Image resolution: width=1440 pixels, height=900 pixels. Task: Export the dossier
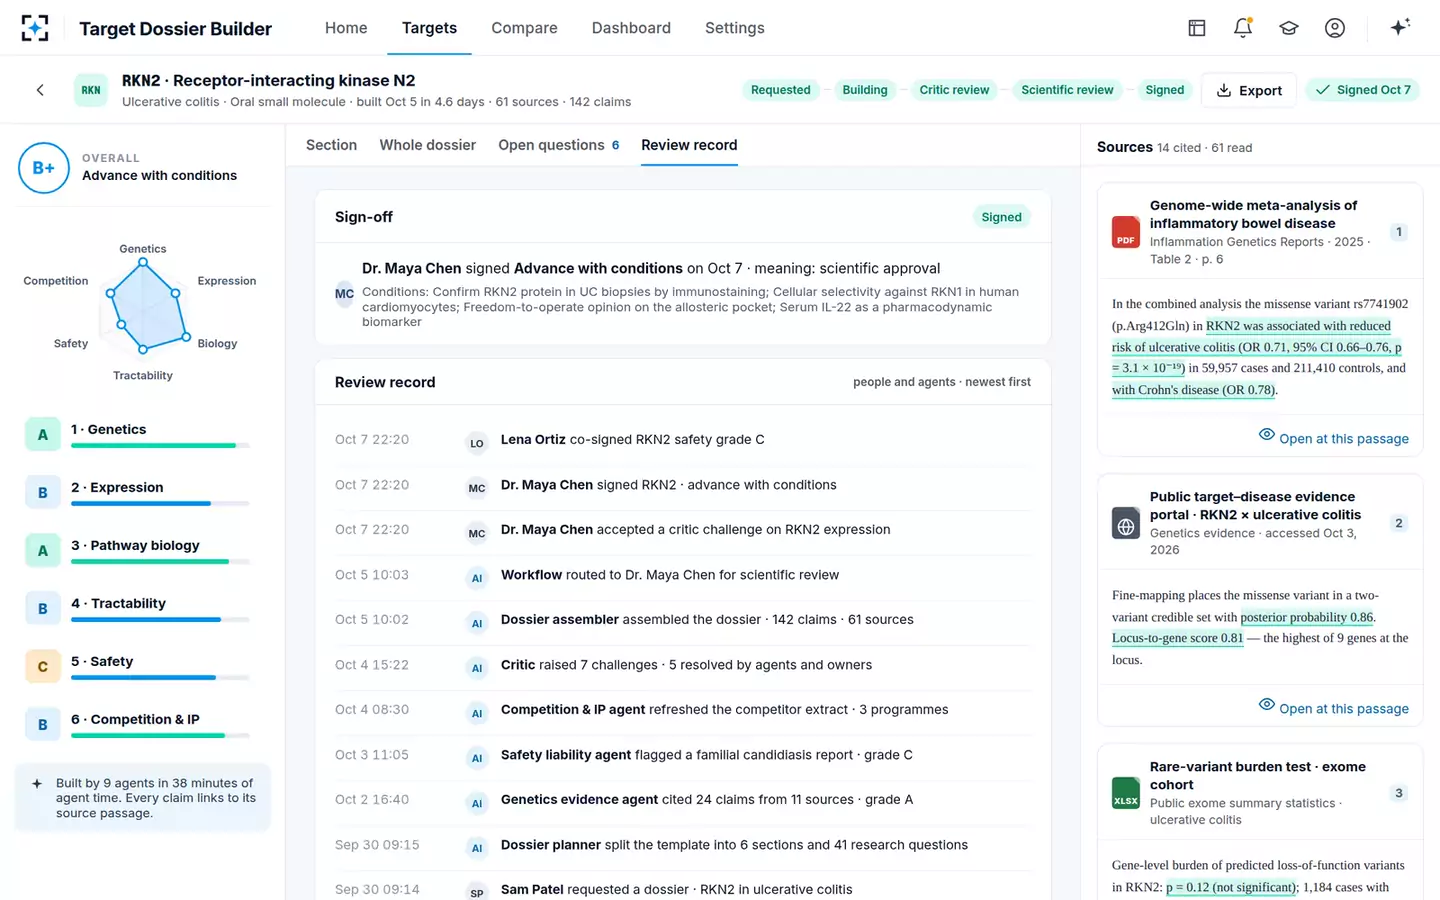[1249, 90]
